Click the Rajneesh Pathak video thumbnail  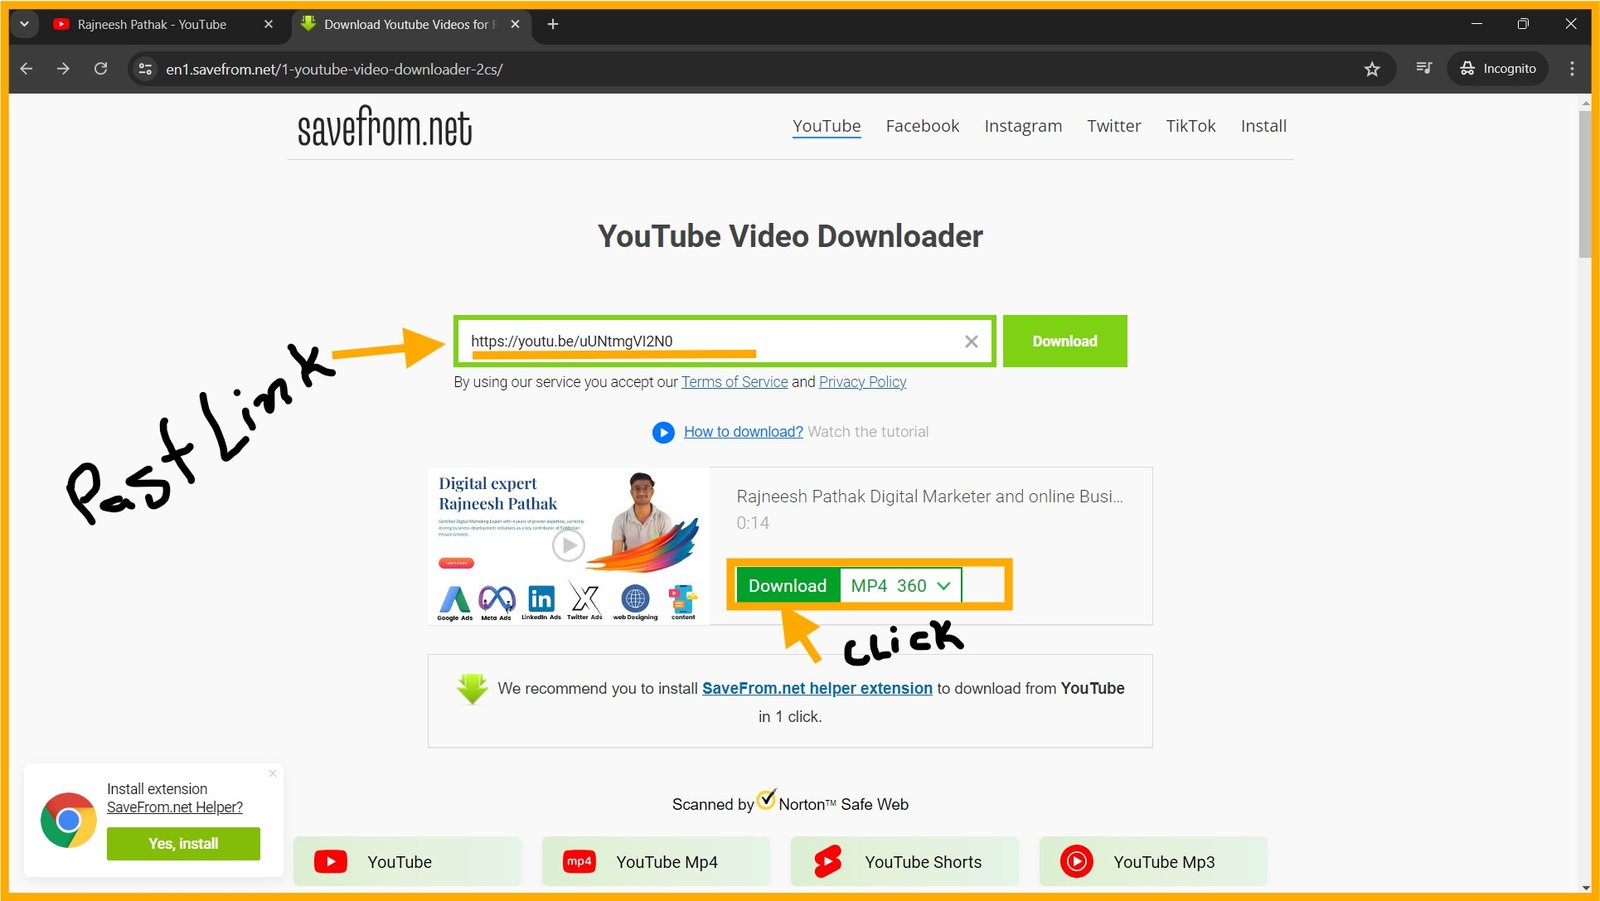point(568,546)
